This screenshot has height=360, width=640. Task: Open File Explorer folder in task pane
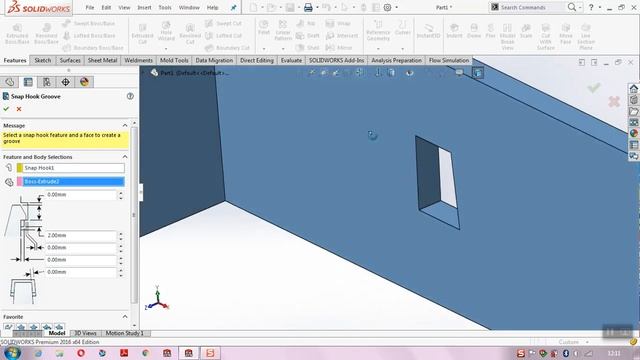(633, 111)
